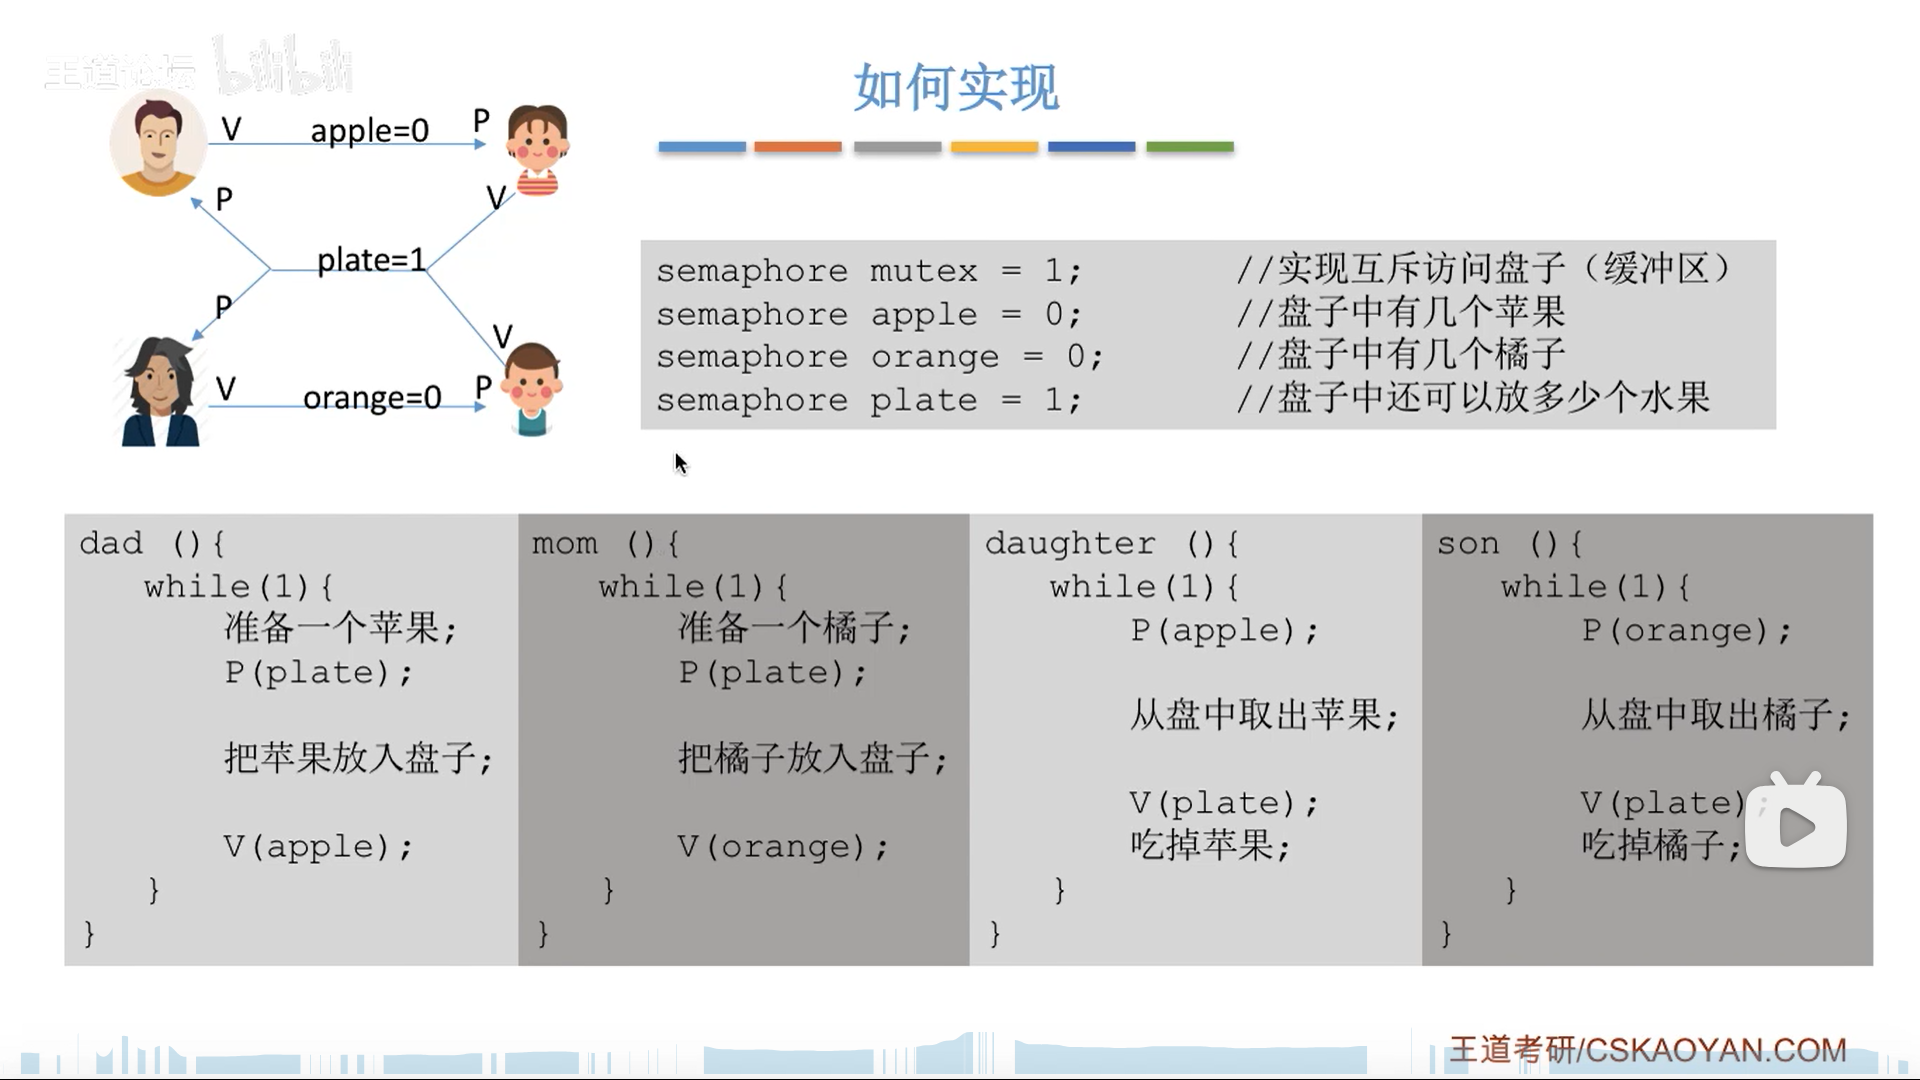
Task: Click the Bilibili play button overlay
Action: click(1796, 820)
